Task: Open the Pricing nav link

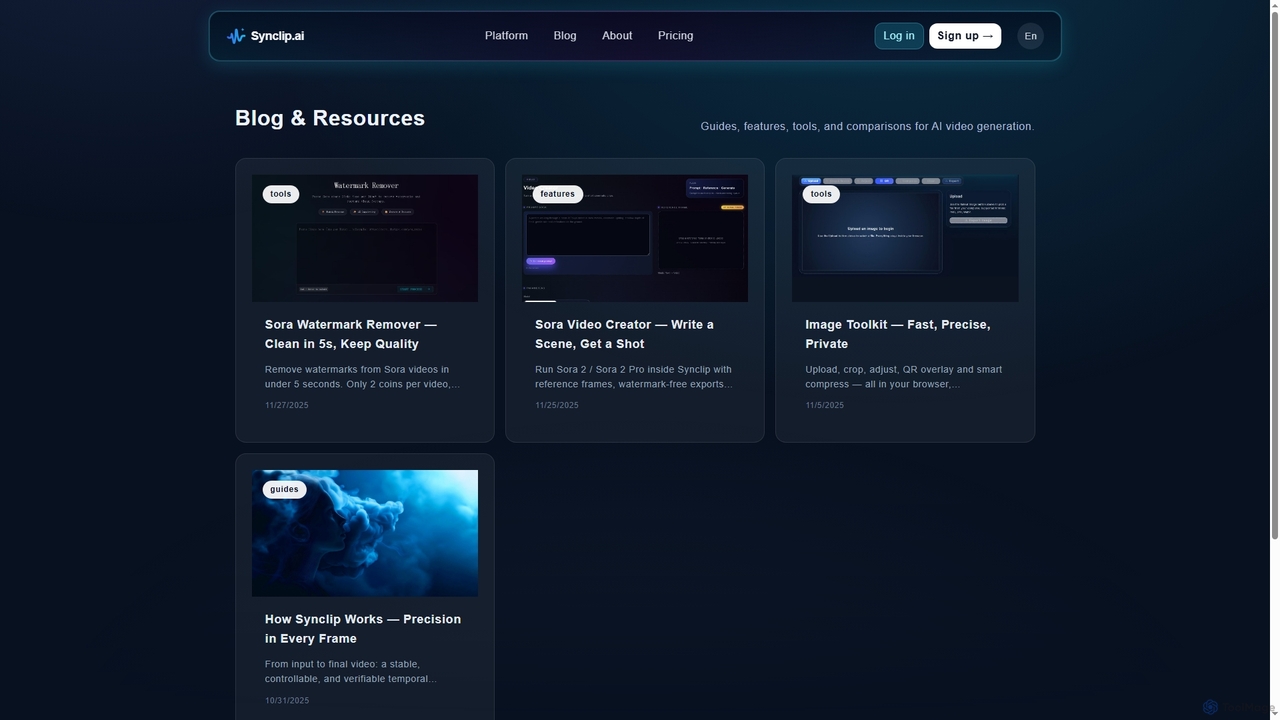Action: 675,36
